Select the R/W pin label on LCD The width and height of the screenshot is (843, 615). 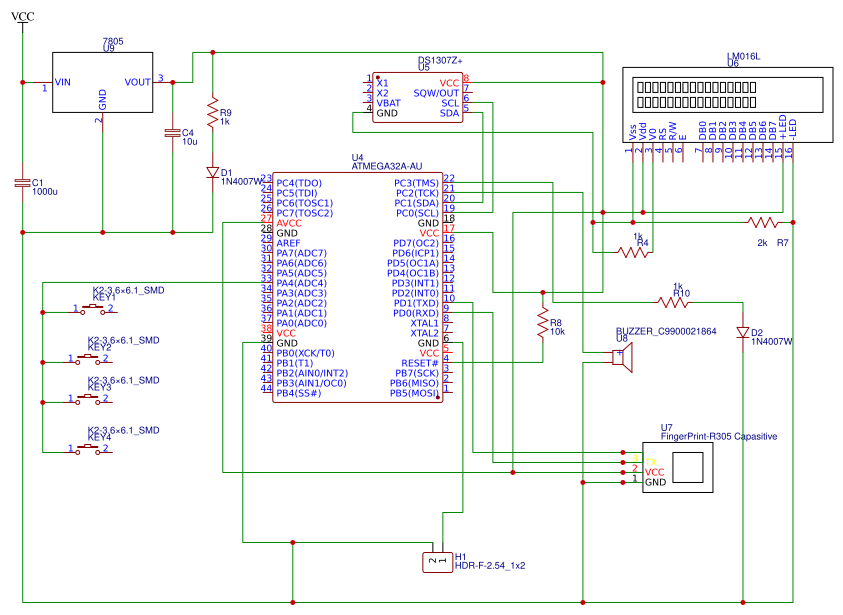tap(673, 132)
